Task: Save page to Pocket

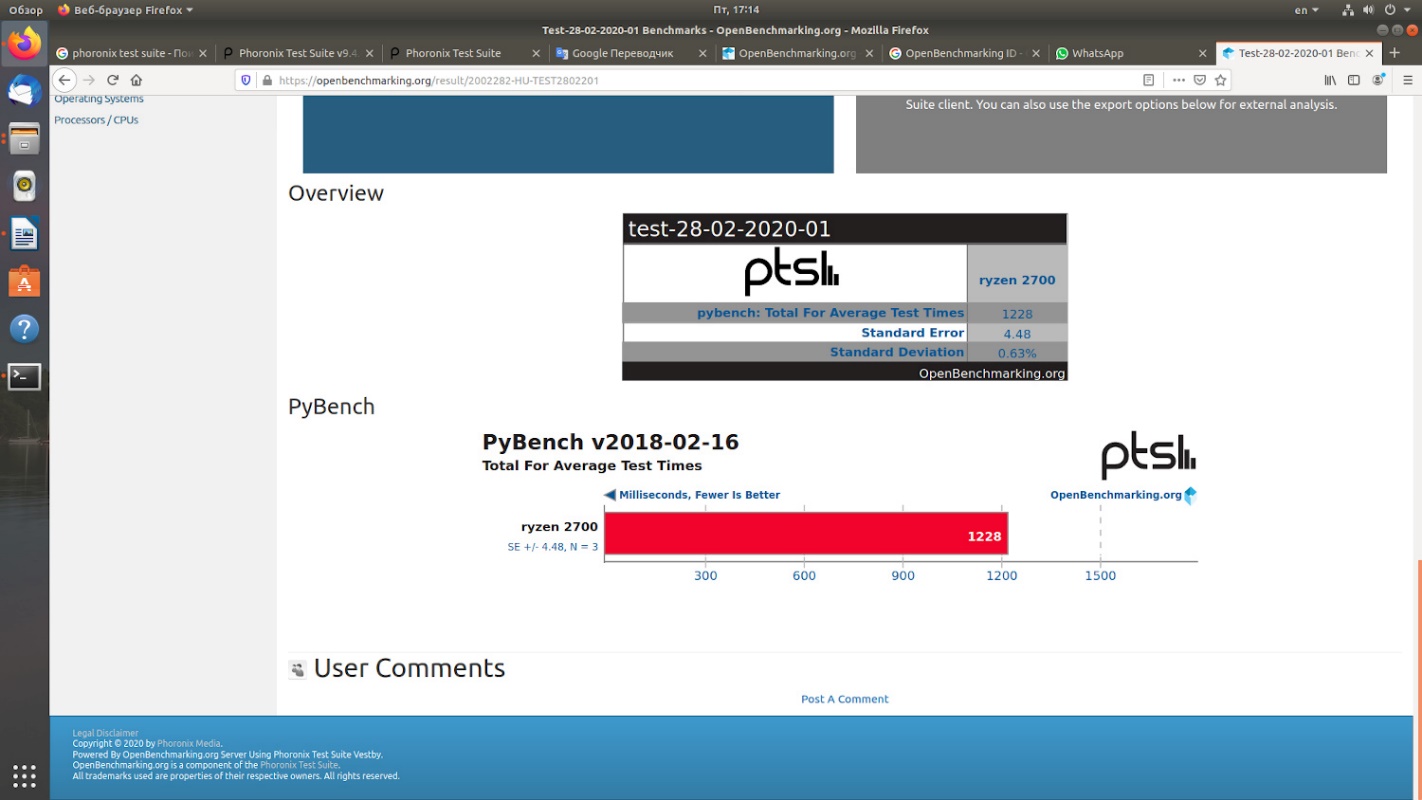Action: [x=1200, y=80]
